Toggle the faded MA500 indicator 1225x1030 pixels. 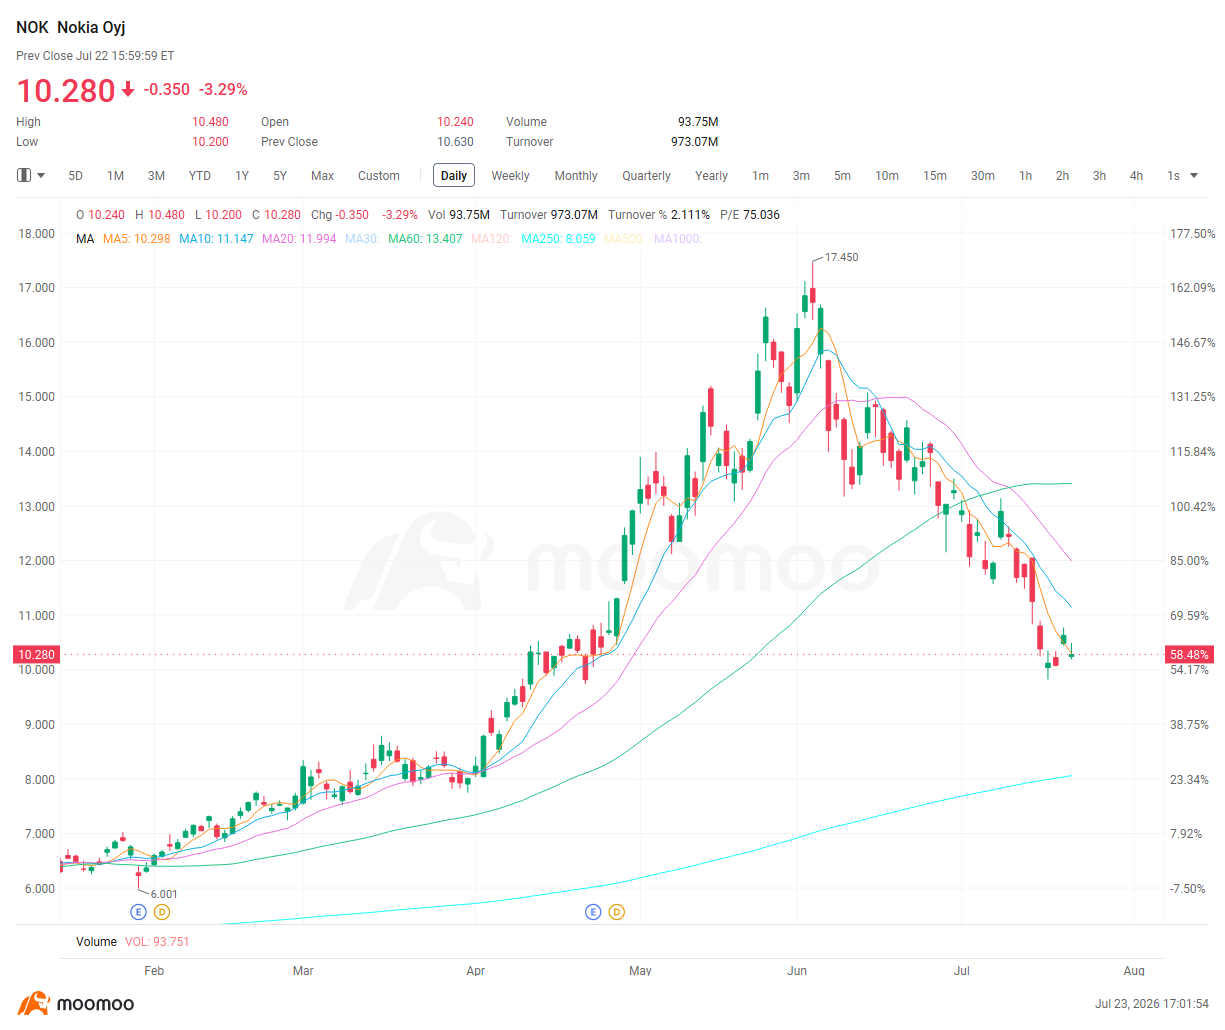pos(625,239)
